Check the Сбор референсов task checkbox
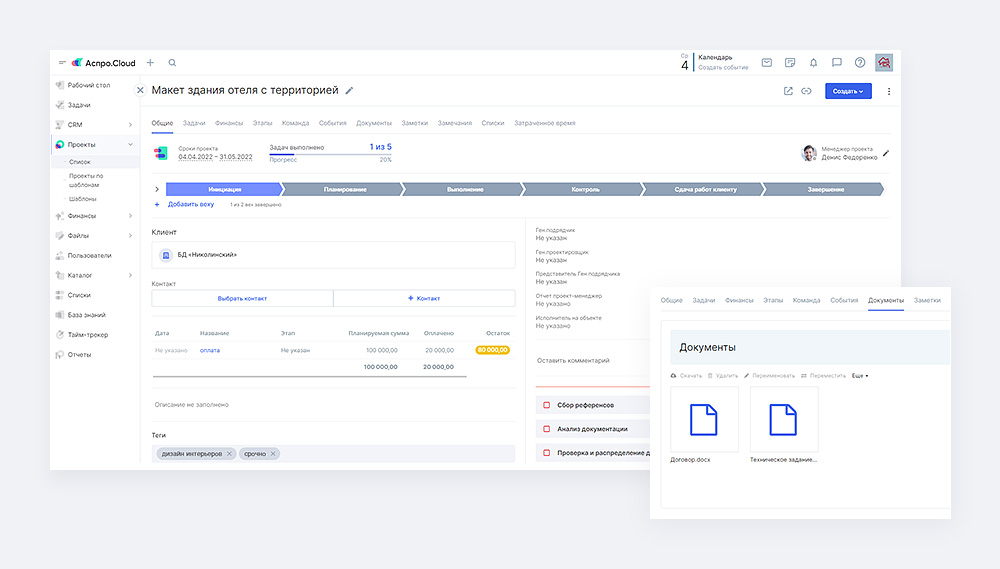The image size is (1000, 569). (x=546, y=405)
